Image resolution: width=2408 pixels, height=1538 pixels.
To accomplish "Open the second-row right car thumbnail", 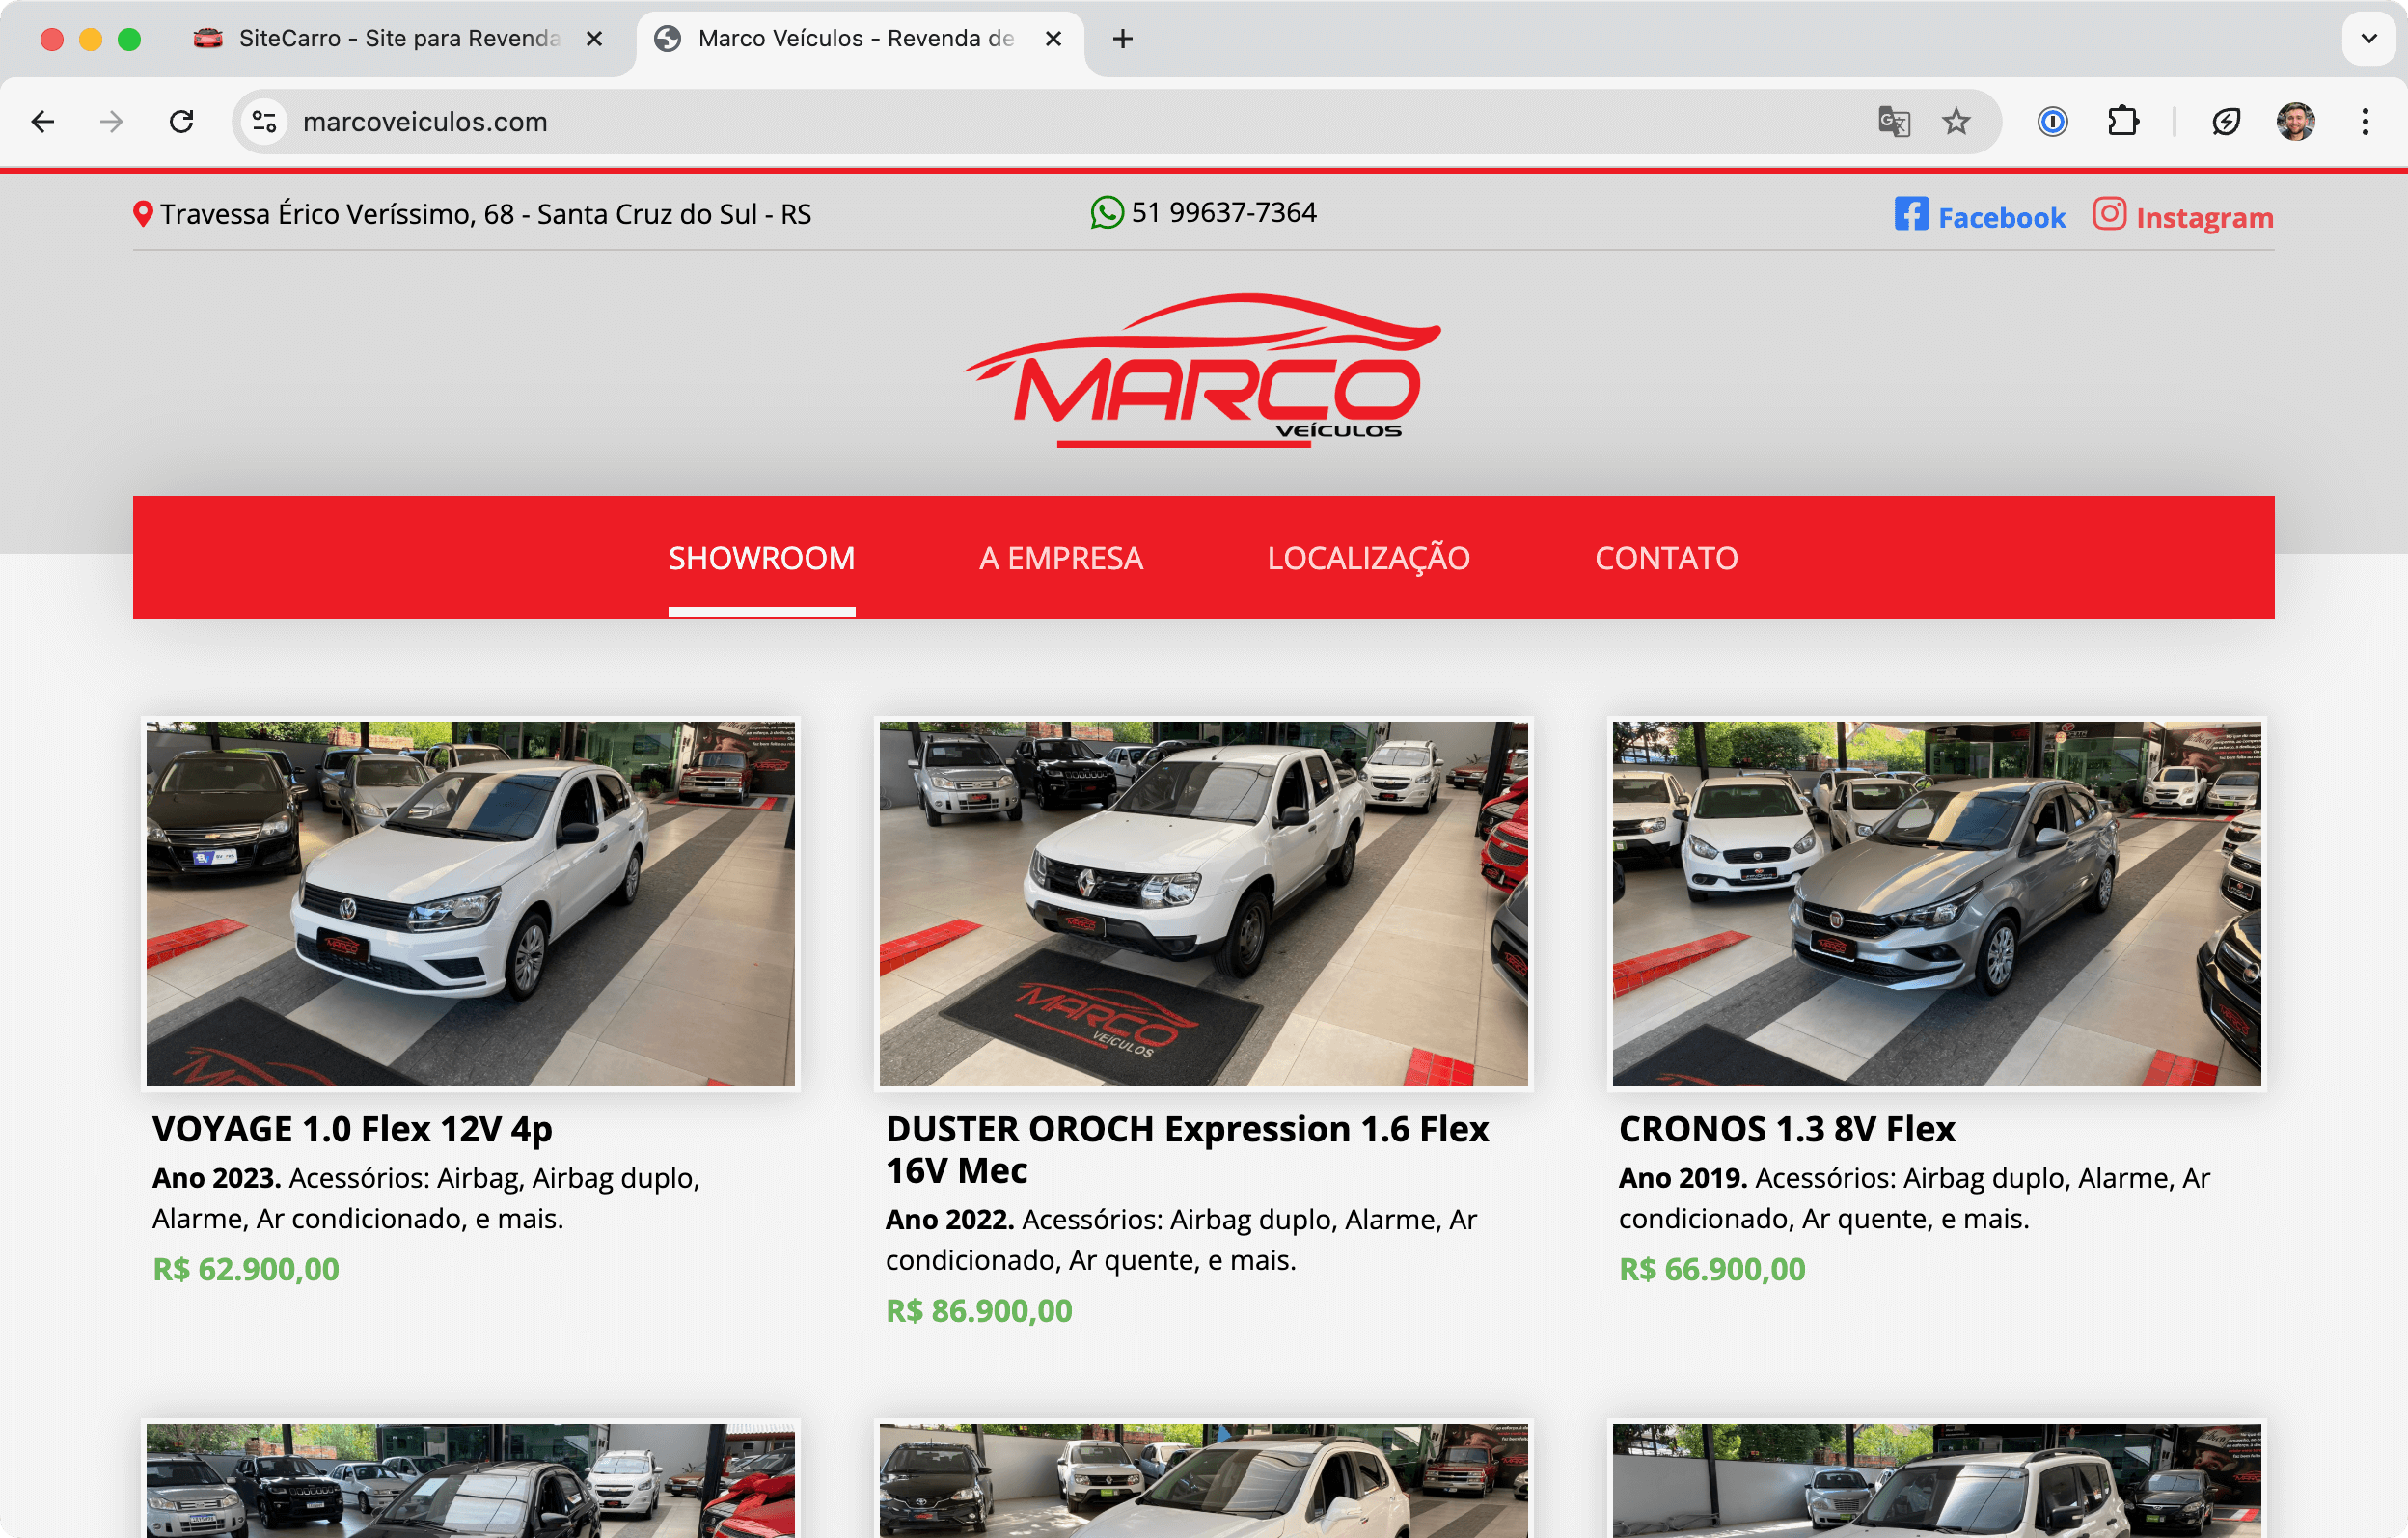I will pos(1936,1482).
